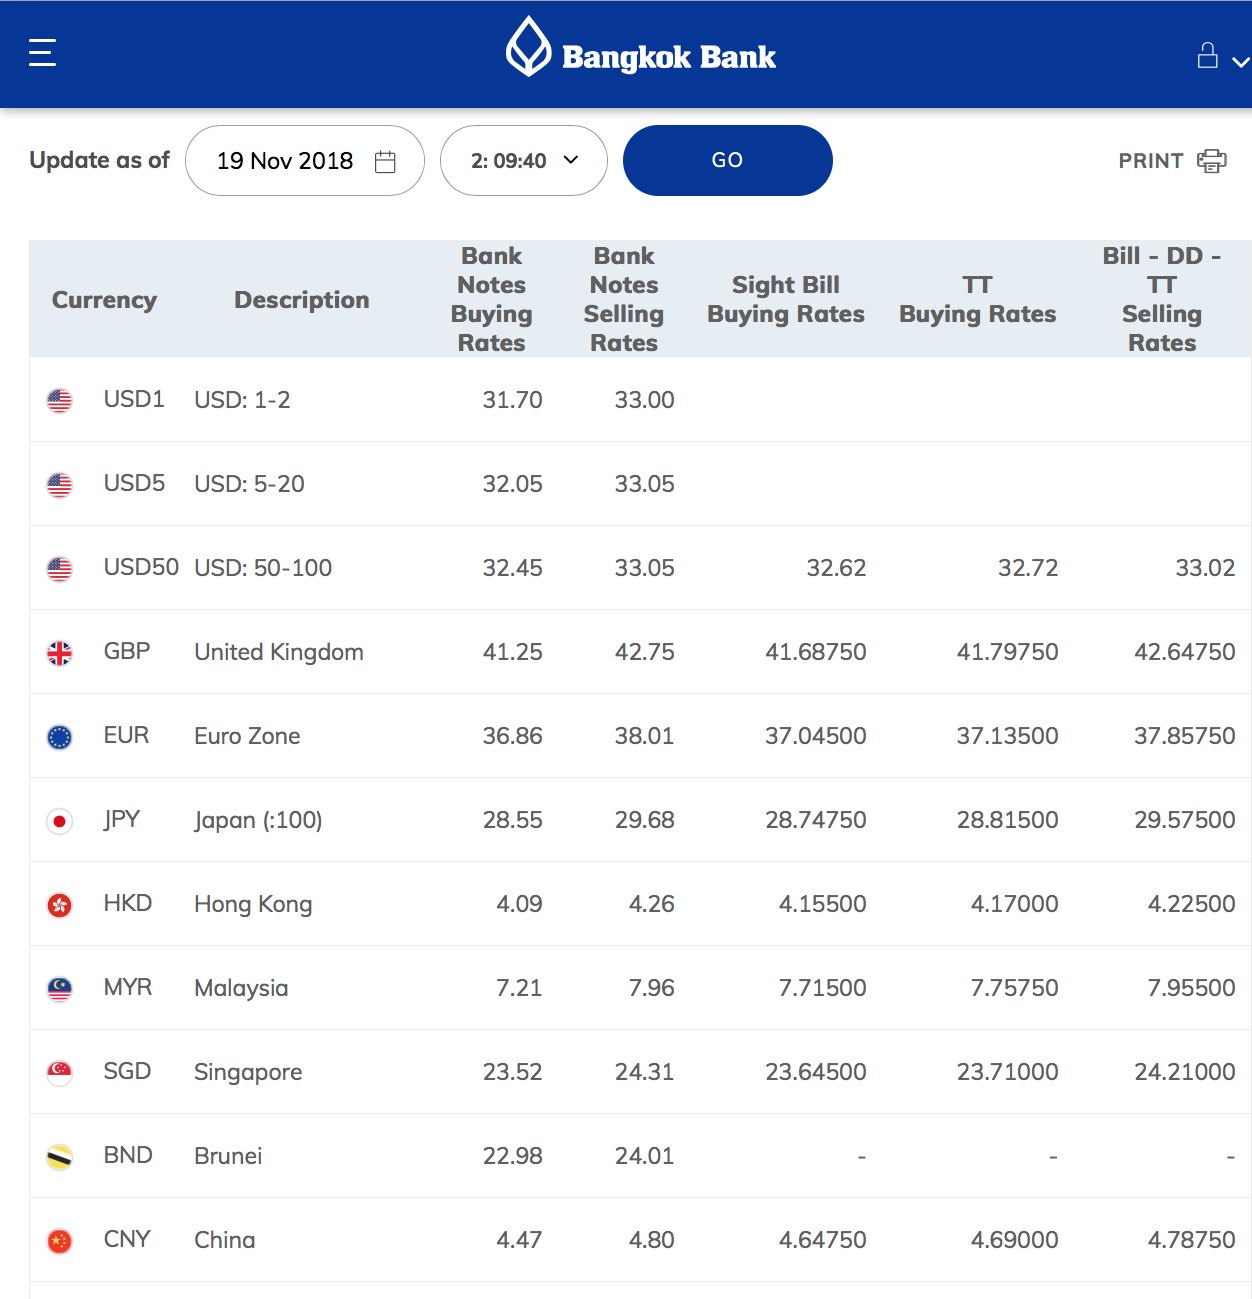
Task: Expand the login dropdown chevron
Action: coord(1240,62)
